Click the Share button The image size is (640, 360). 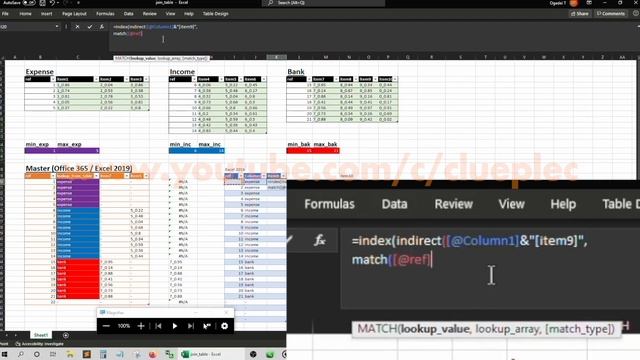[580, 13]
